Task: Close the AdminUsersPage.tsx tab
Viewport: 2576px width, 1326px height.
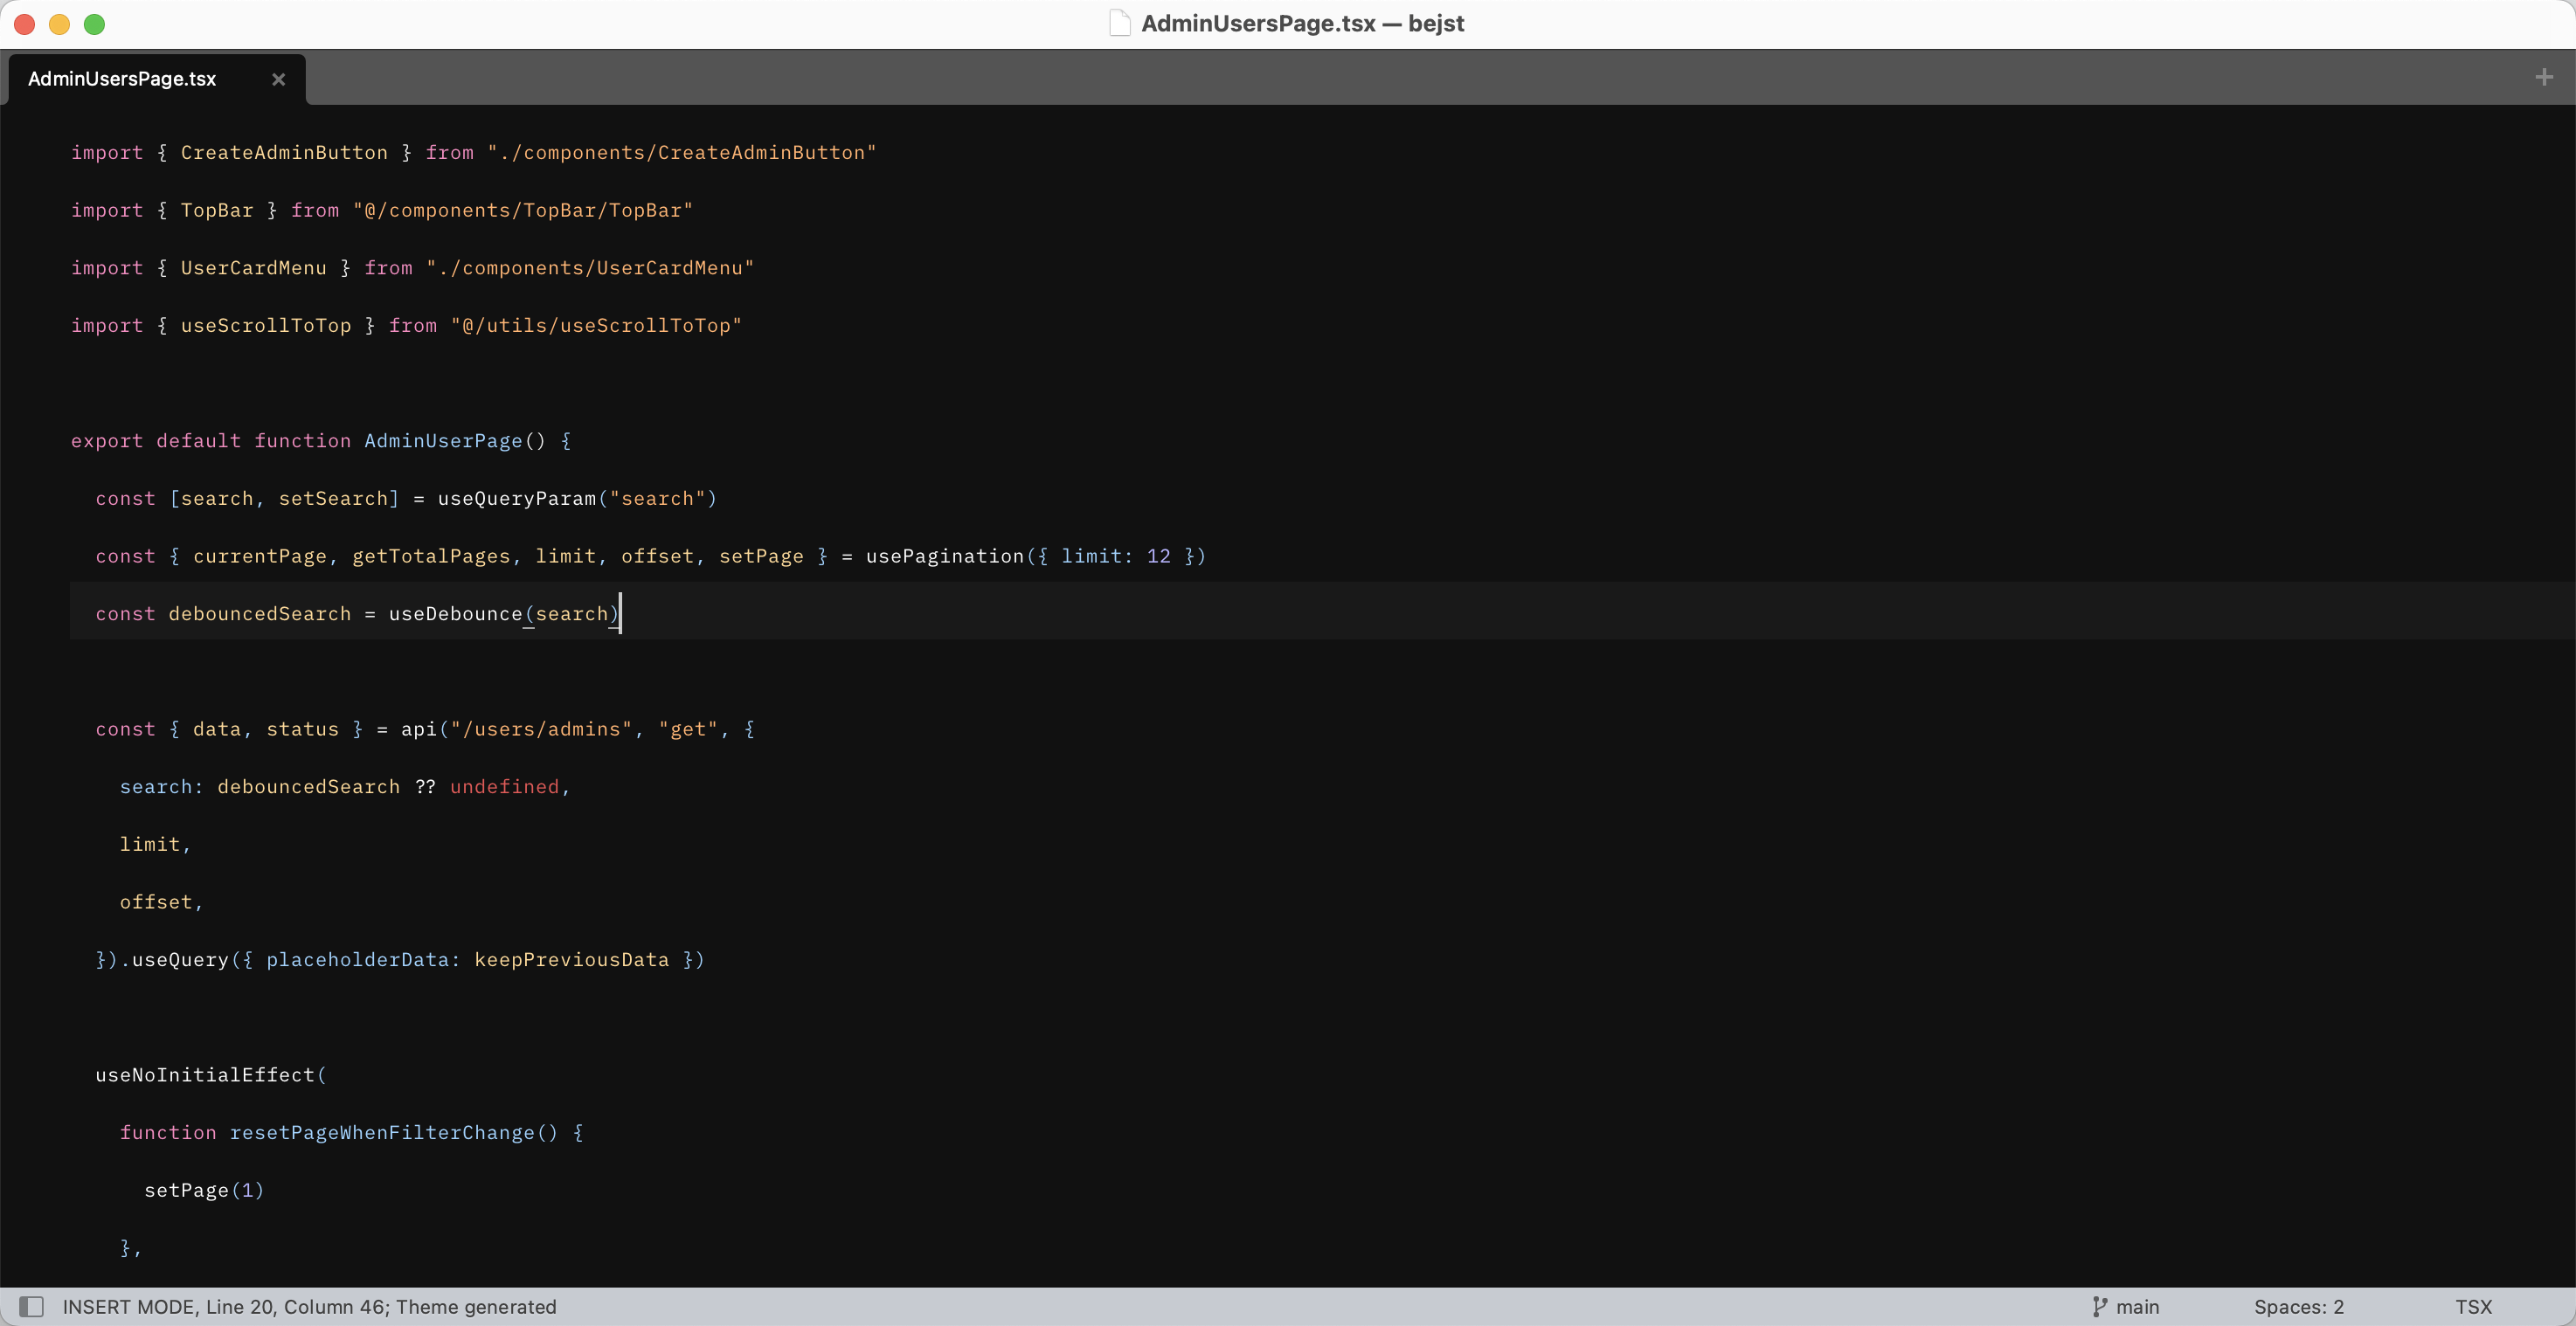Action: (279, 79)
